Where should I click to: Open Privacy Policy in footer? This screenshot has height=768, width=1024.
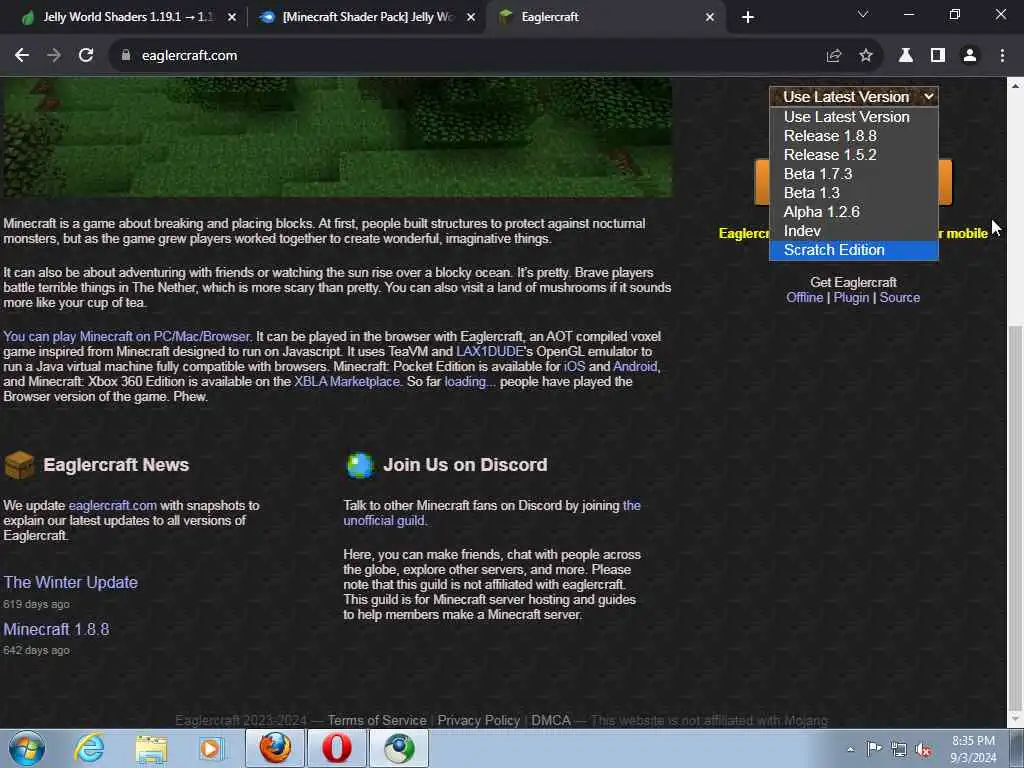coord(479,720)
